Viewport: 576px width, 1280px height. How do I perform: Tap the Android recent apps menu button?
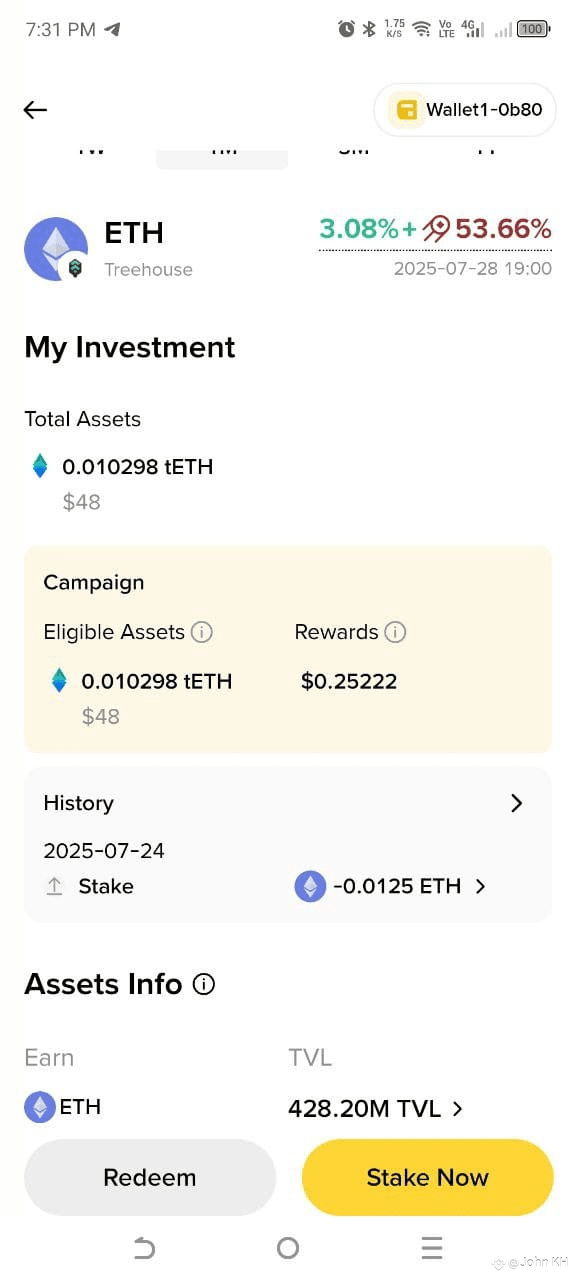(432, 1247)
